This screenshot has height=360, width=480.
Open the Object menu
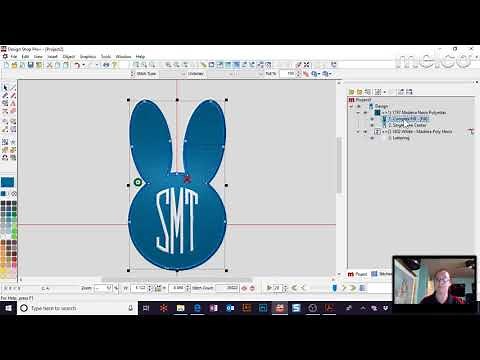click(x=69, y=57)
